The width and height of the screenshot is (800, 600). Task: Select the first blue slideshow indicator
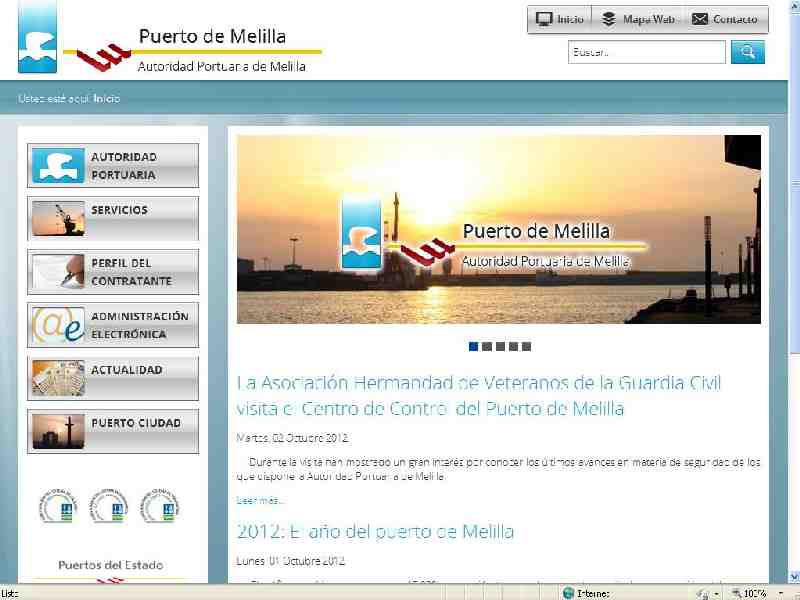pyautogui.click(x=473, y=346)
